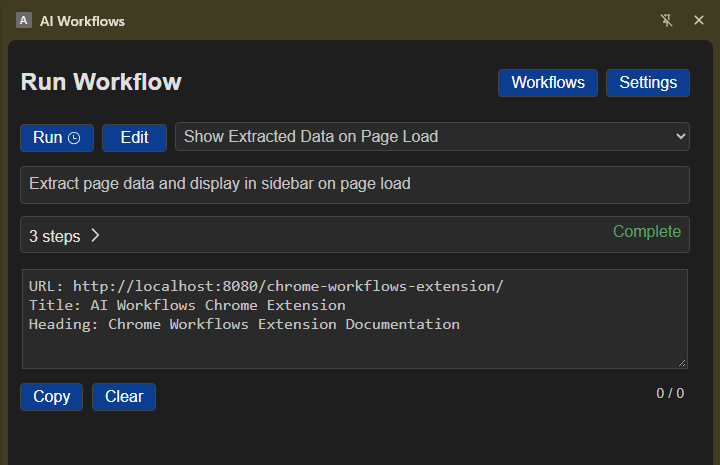The height and width of the screenshot is (465, 720).
Task: Open the Settings page
Action: 647,83
